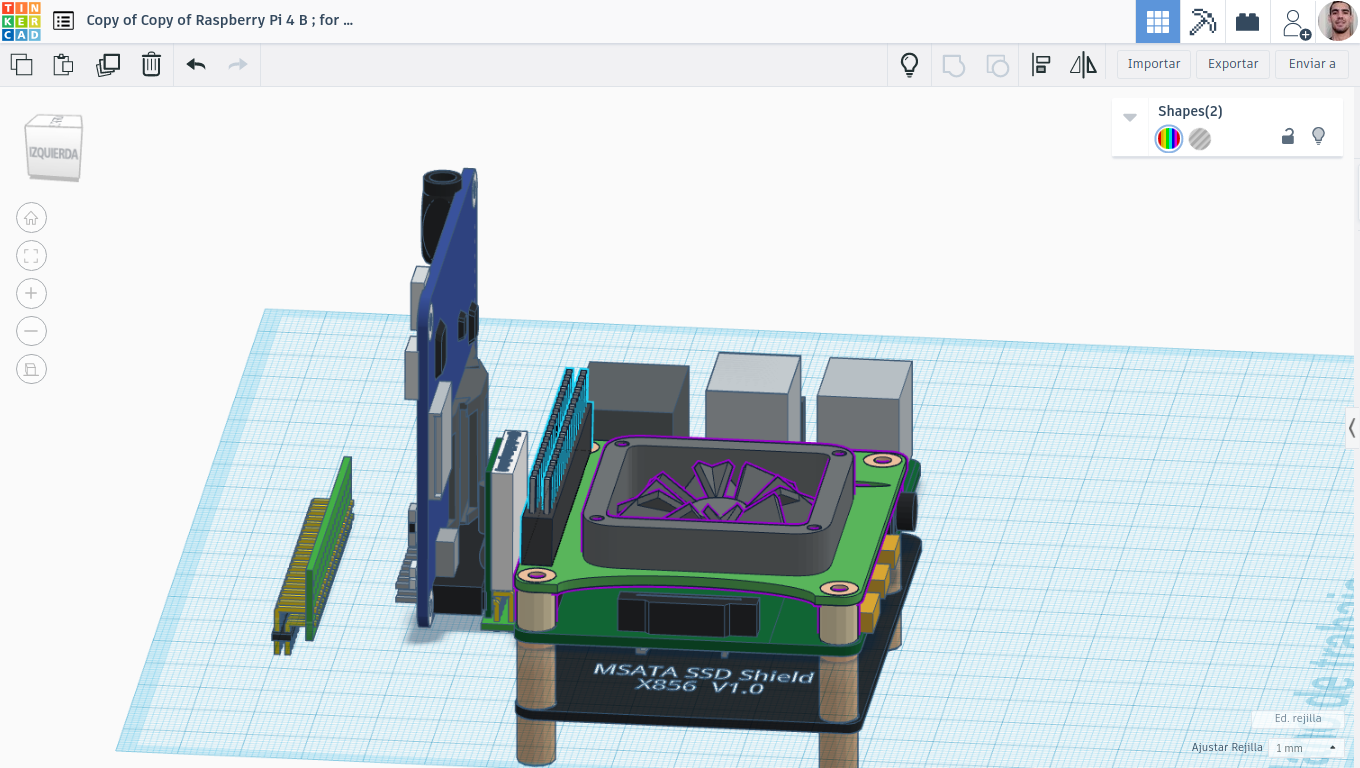Image resolution: width=1360 pixels, height=768 pixels.
Task: Open the user profile avatar
Action: click(1338, 21)
